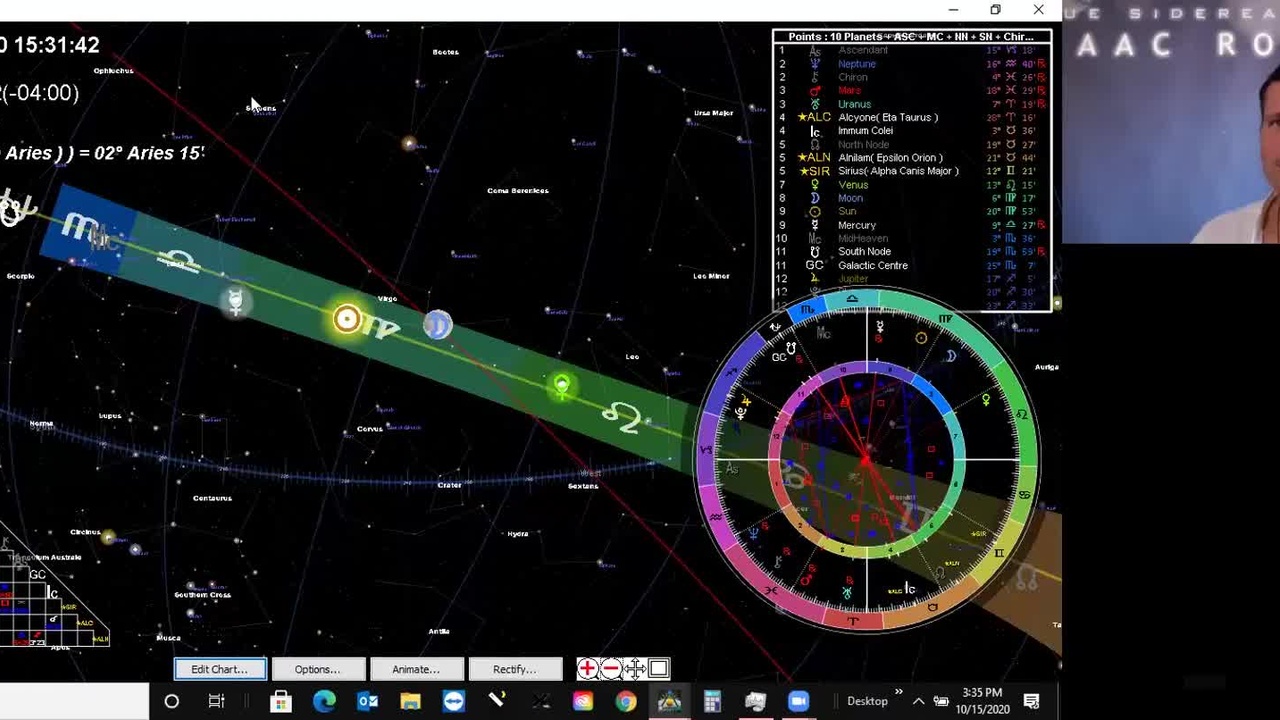1280x720 pixels.
Task: Click the Coma Berenices constellation label
Action: coord(518,190)
